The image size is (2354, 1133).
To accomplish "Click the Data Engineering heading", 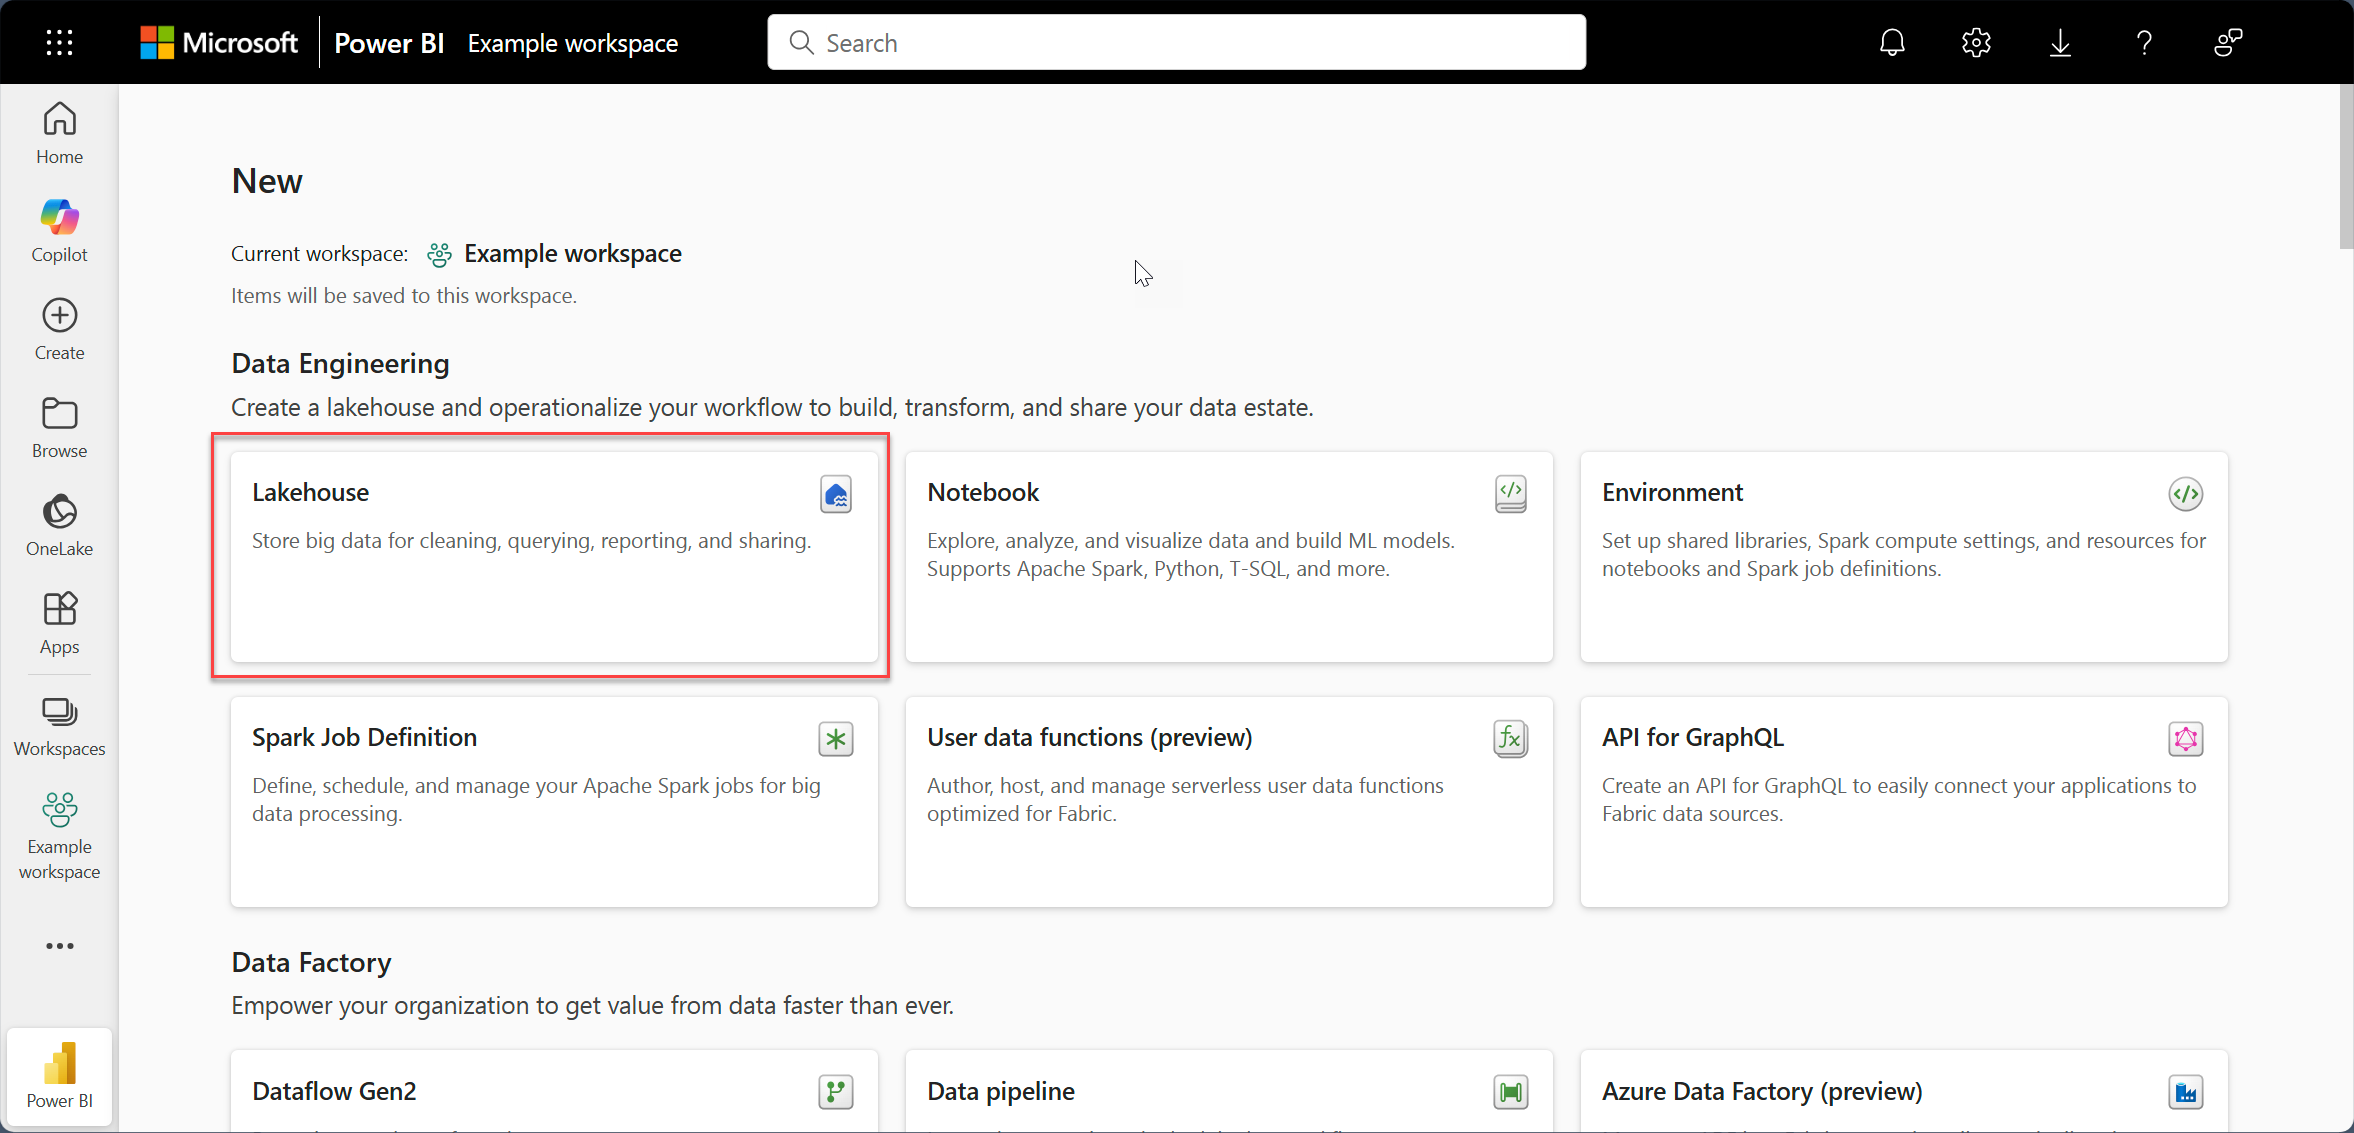I will tap(340, 363).
